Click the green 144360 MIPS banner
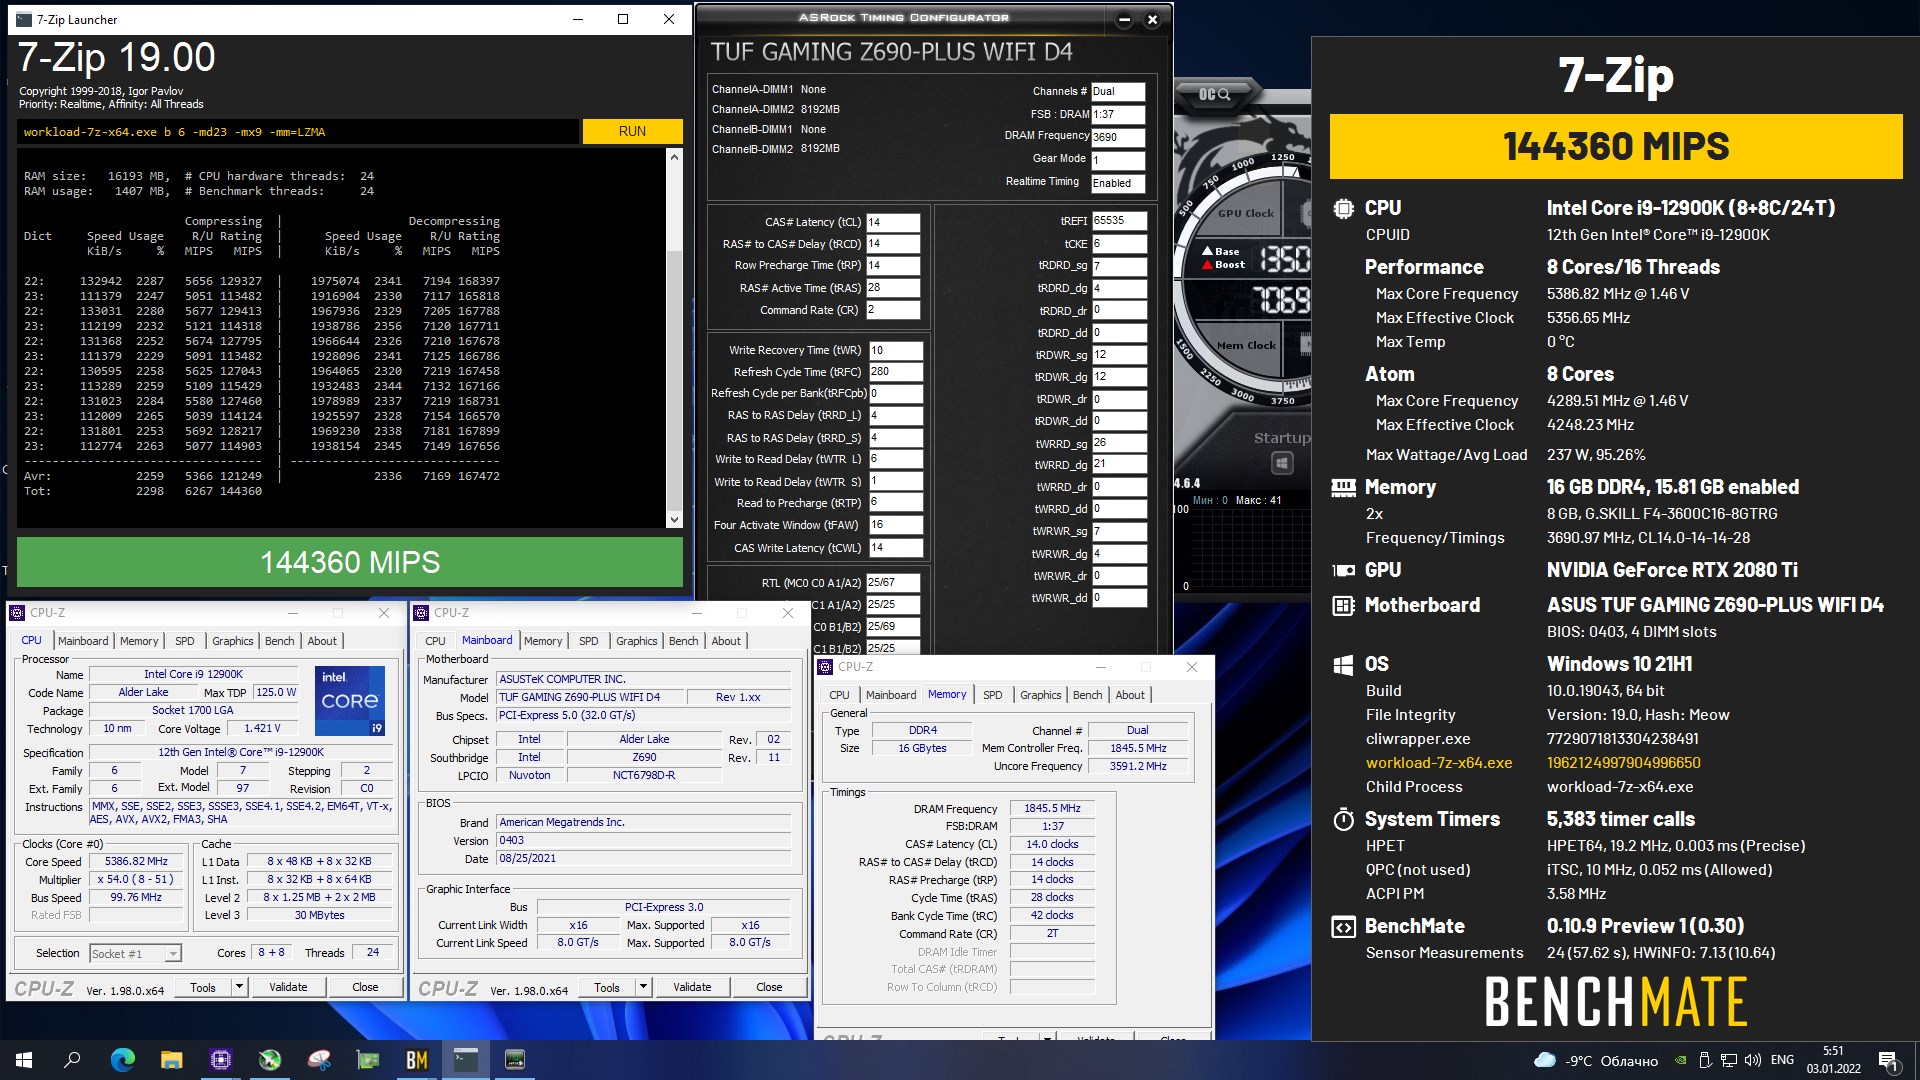 [x=350, y=562]
